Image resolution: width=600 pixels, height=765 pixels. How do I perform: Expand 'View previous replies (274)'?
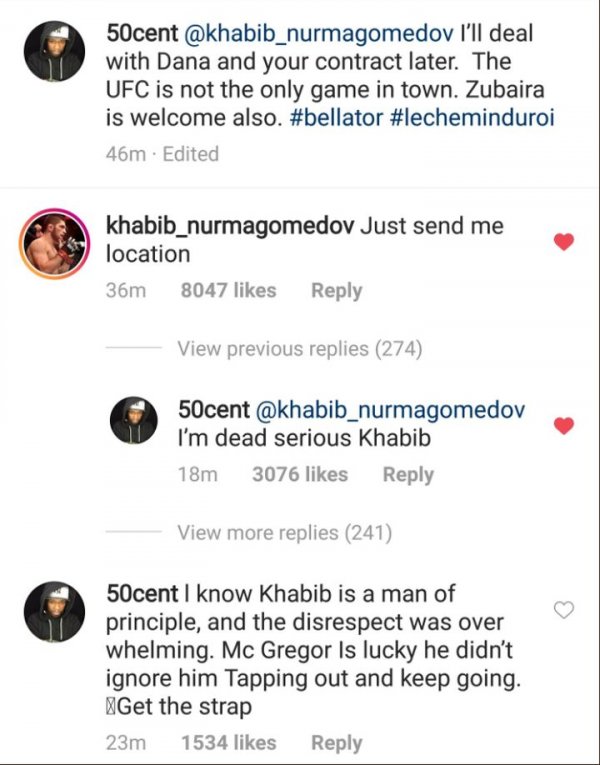(x=299, y=349)
